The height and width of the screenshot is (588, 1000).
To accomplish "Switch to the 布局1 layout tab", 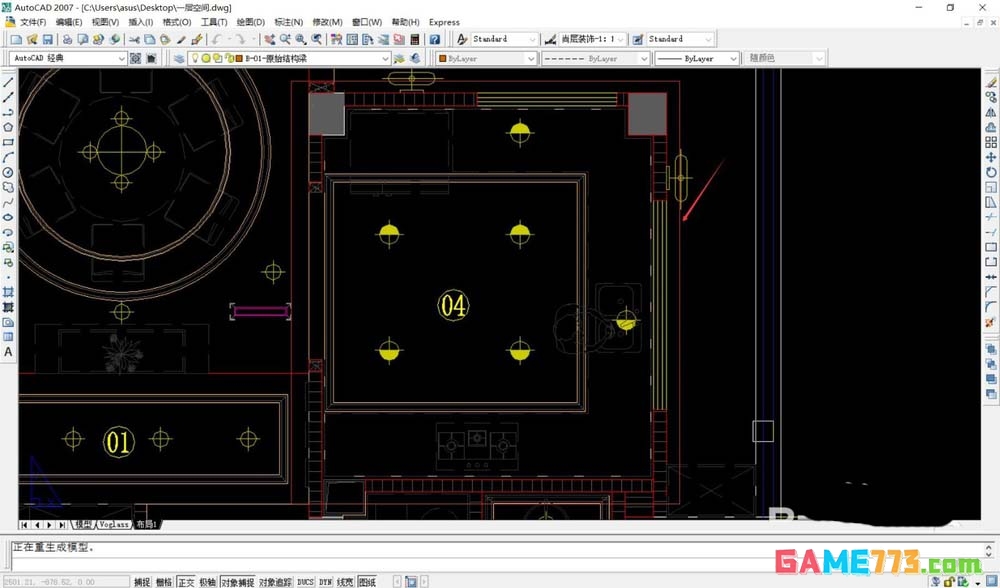I will click(x=146, y=523).
